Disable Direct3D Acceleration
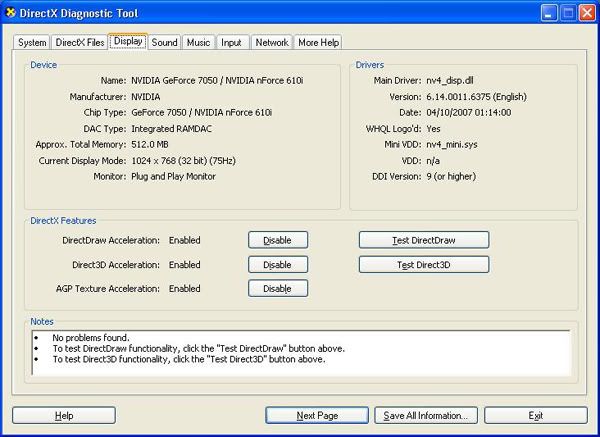 click(x=278, y=265)
